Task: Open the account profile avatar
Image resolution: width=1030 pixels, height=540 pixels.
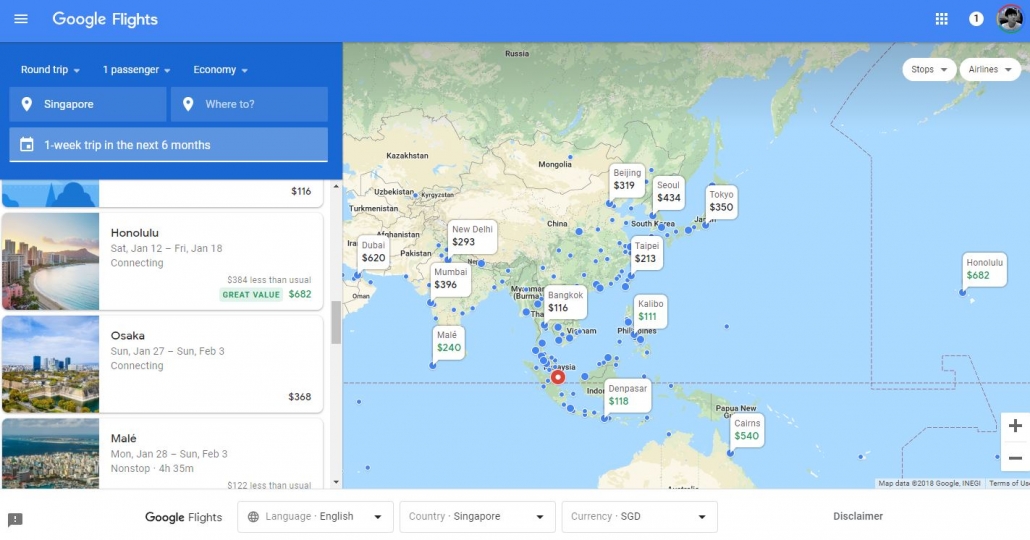Action: pyautogui.click(x=1010, y=19)
